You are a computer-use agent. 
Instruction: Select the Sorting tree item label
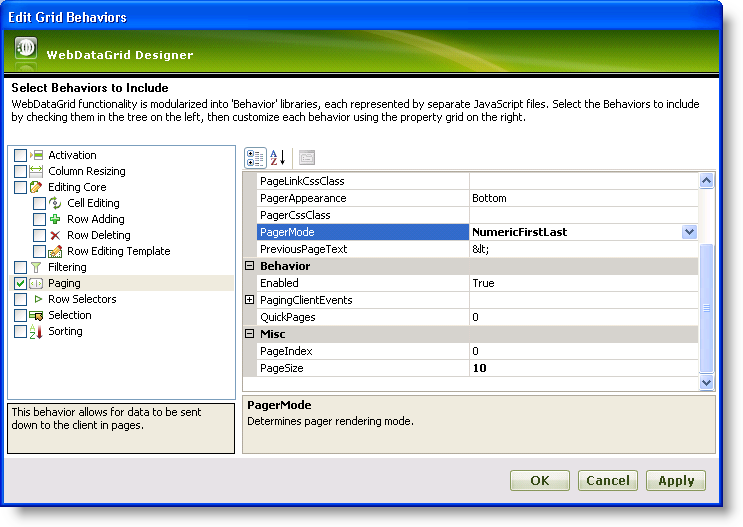pyautogui.click(x=65, y=331)
